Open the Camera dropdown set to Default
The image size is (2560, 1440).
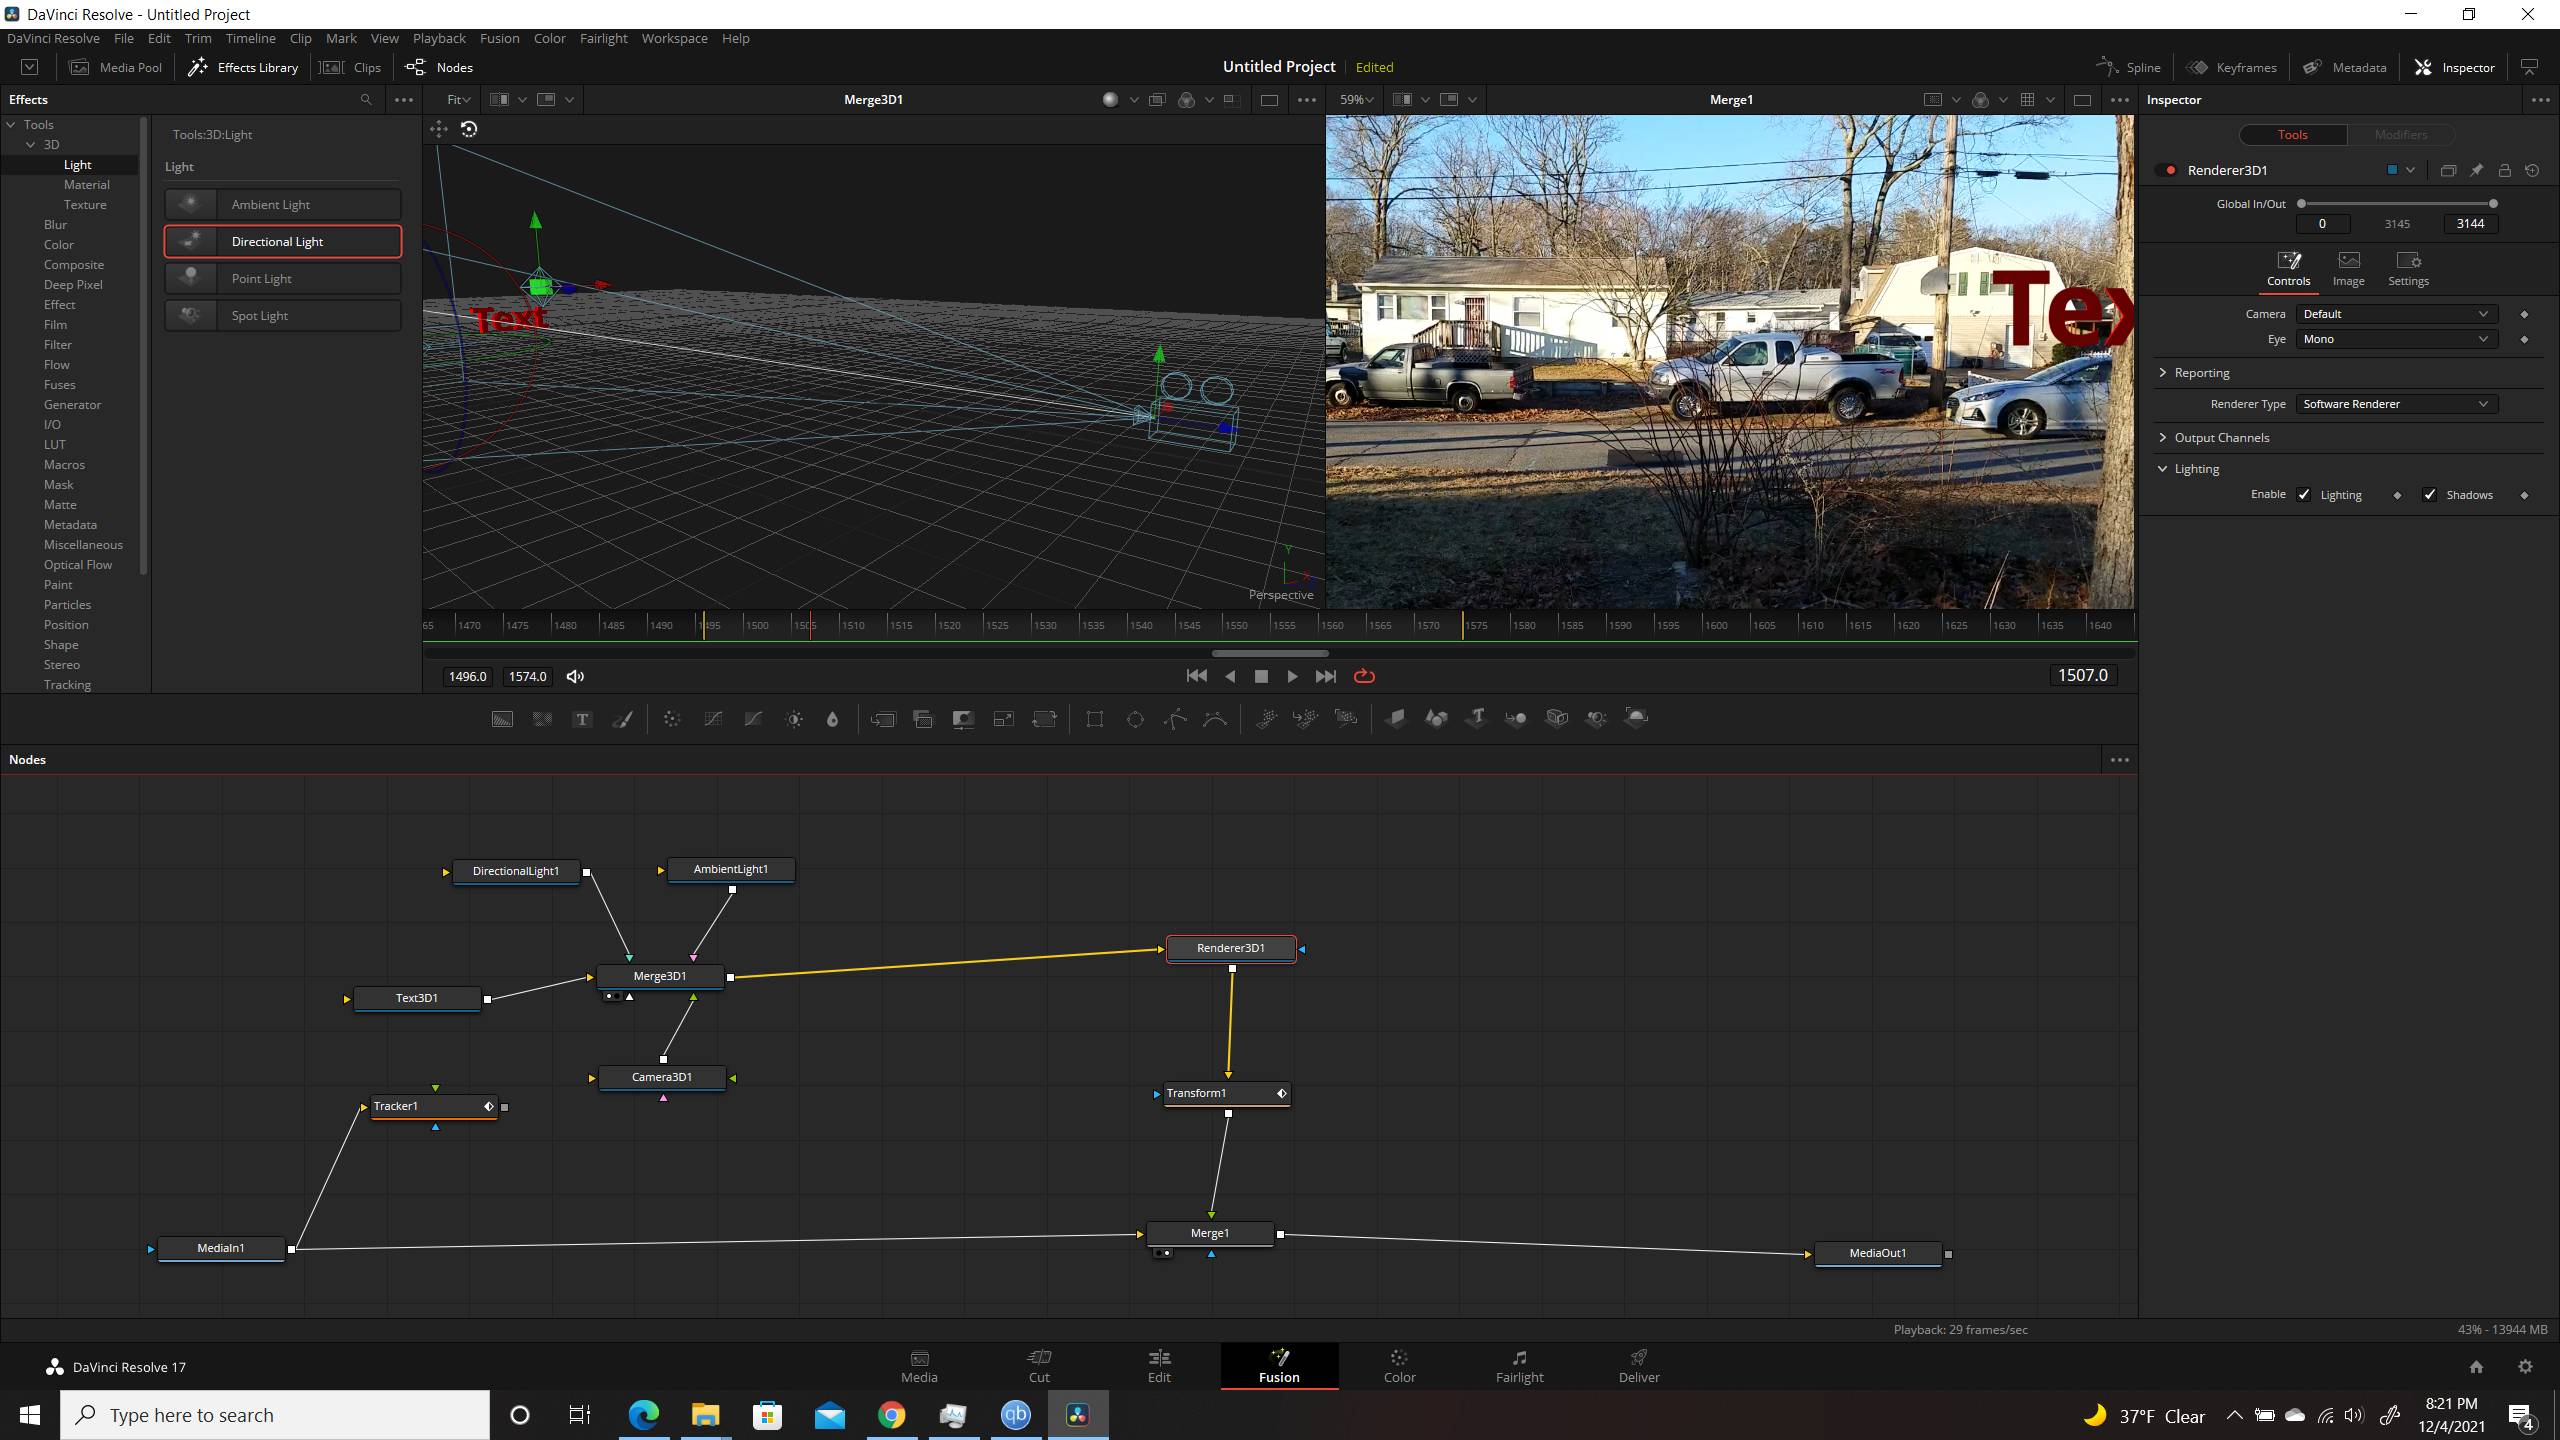(x=2396, y=314)
